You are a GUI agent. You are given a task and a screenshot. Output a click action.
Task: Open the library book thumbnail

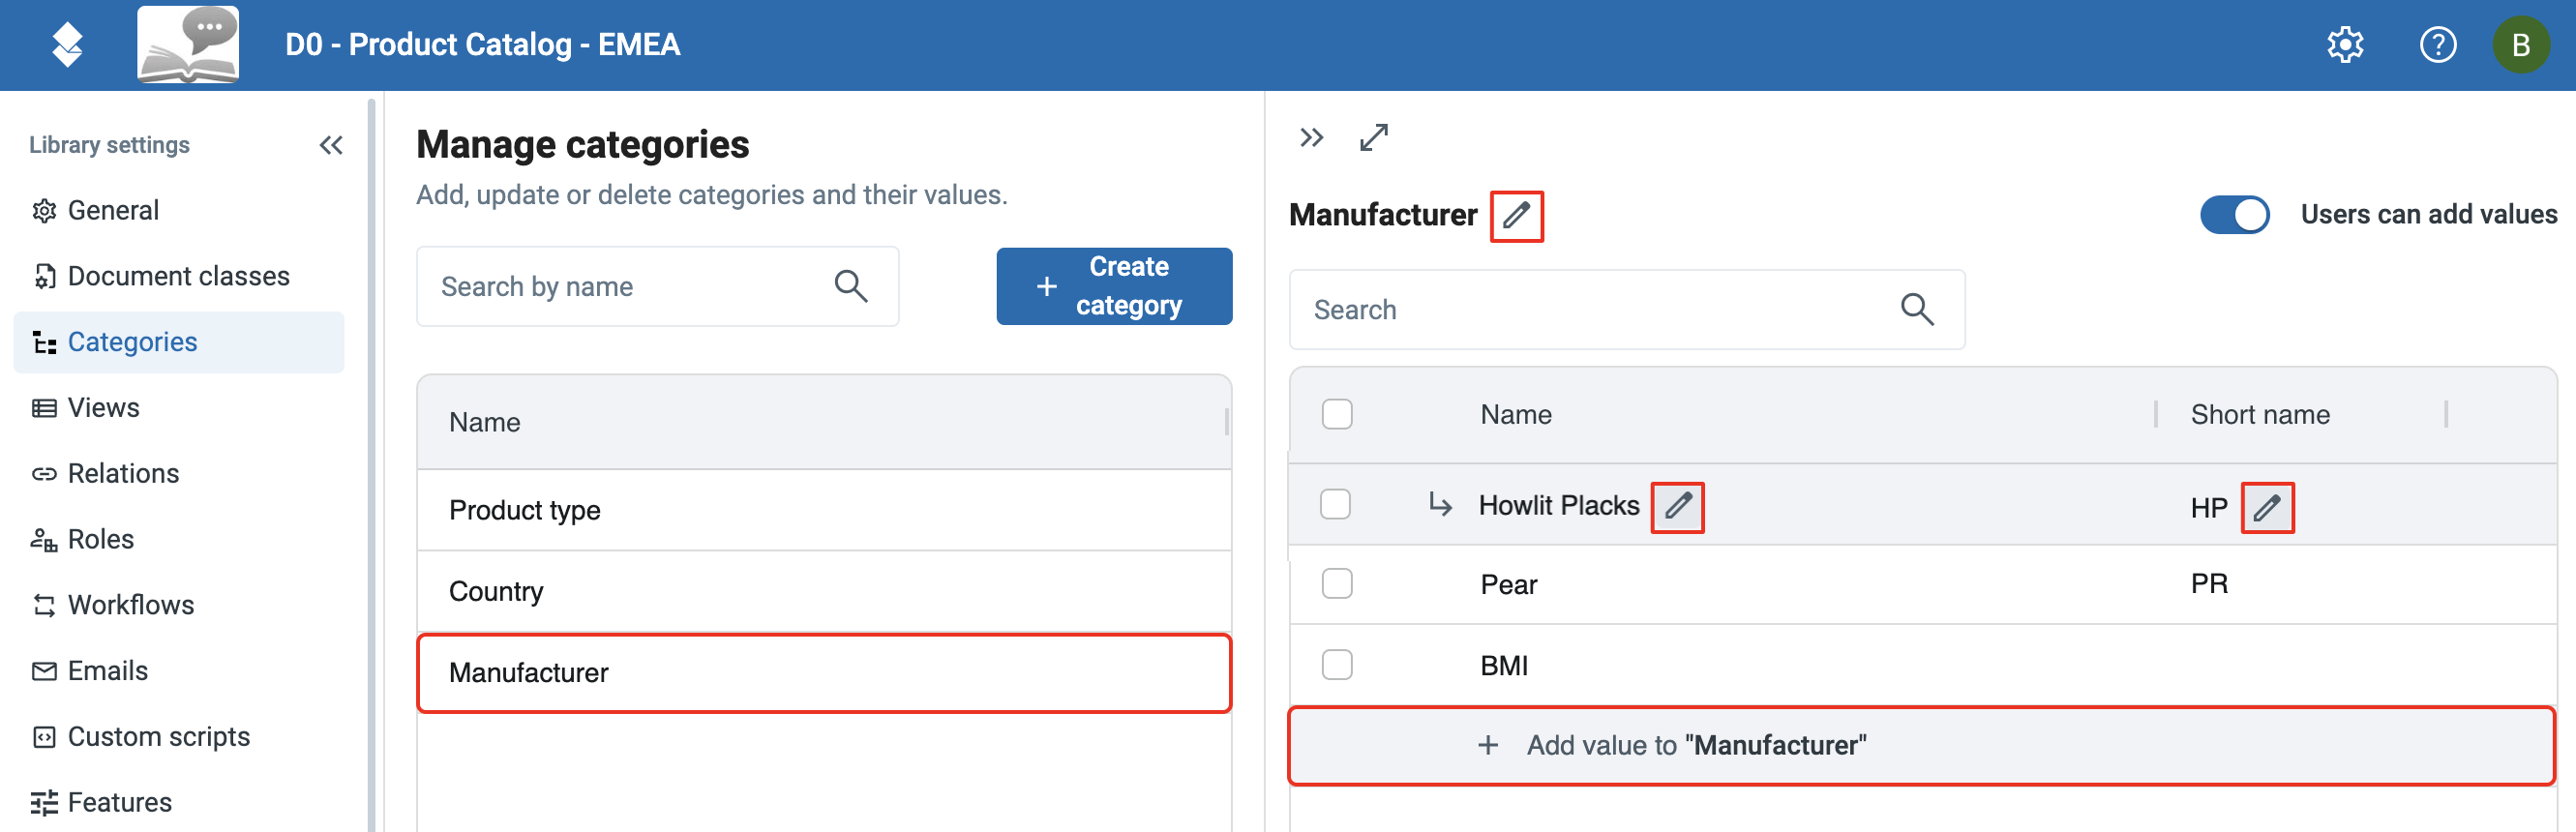tap(188, 44)
